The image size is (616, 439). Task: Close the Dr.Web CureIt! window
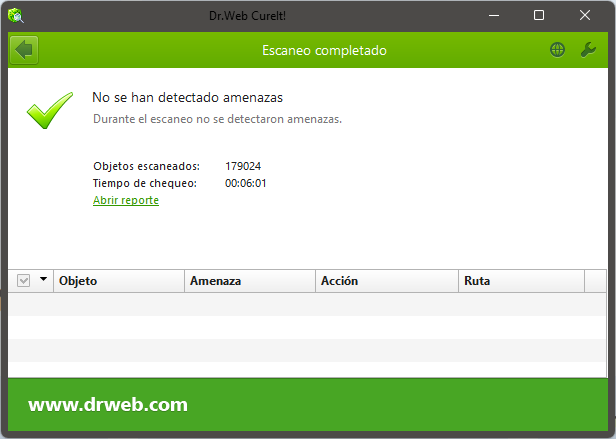tap(585, 16)
